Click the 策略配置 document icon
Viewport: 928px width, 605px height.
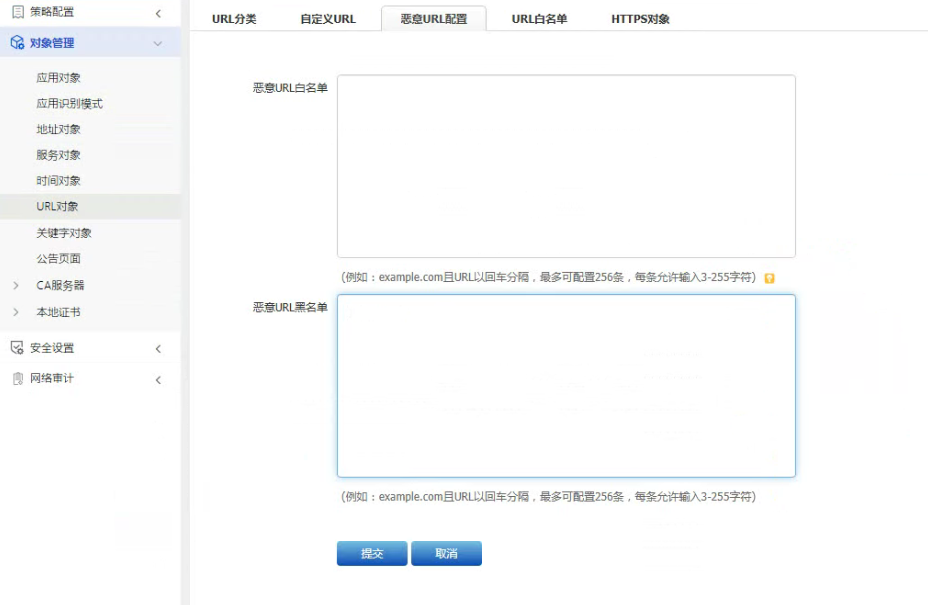[x=17, y=12]
